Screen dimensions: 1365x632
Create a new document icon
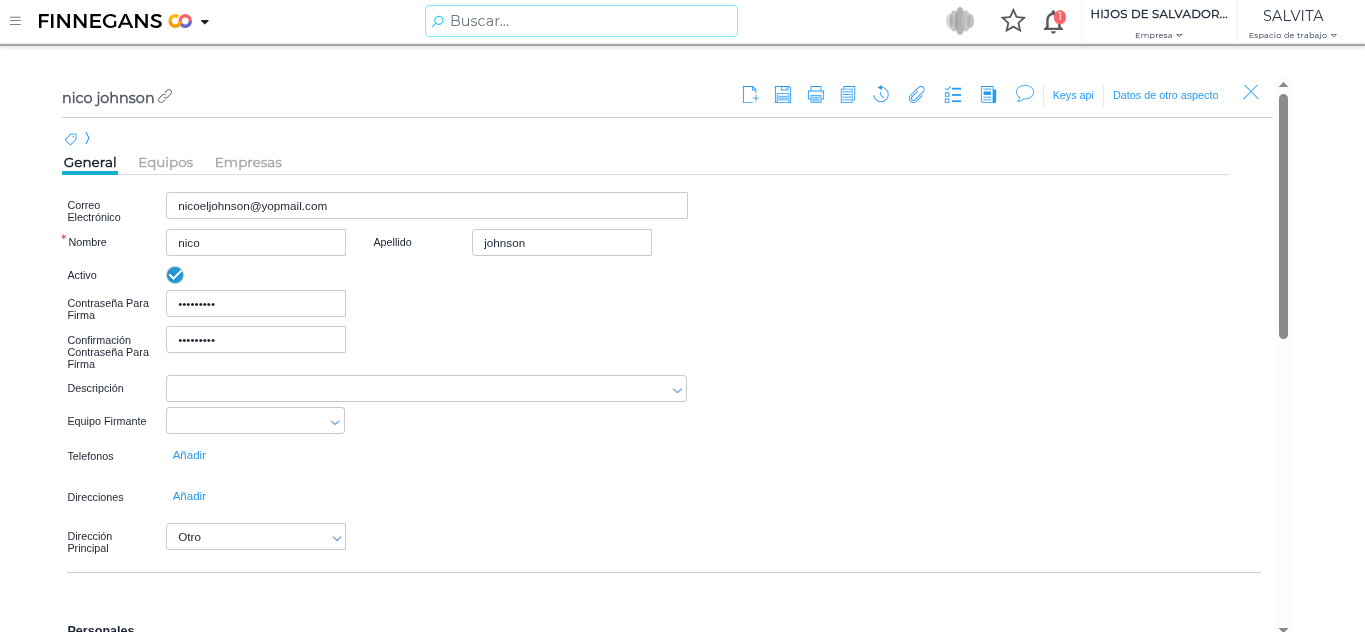coord(750,94)
